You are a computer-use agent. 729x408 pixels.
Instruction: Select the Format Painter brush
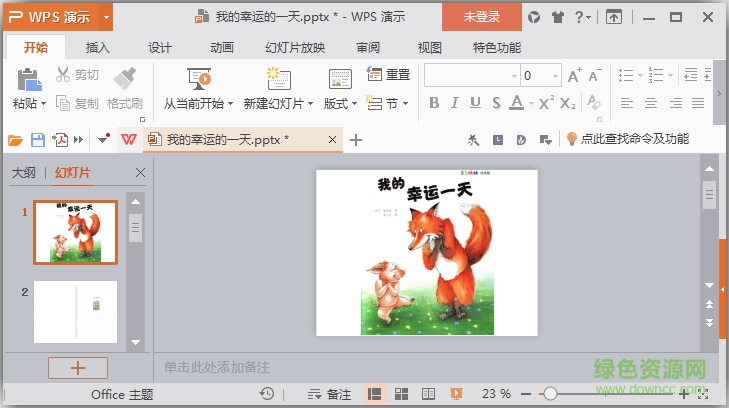click(125, 78)
